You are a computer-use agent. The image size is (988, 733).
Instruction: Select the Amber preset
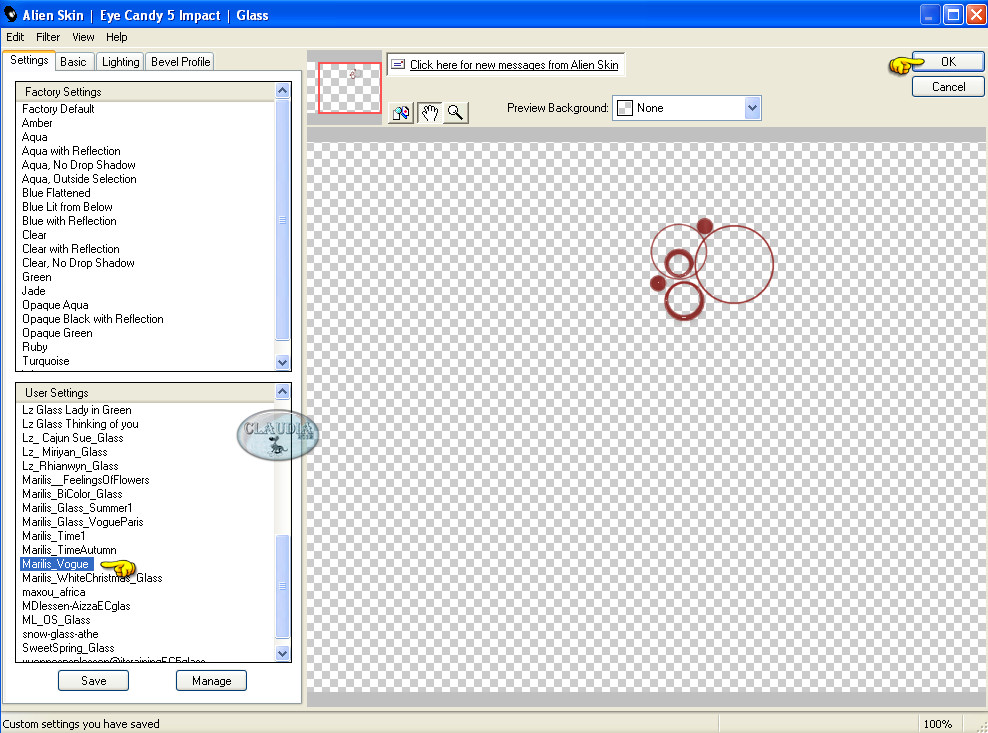(37, 123)
